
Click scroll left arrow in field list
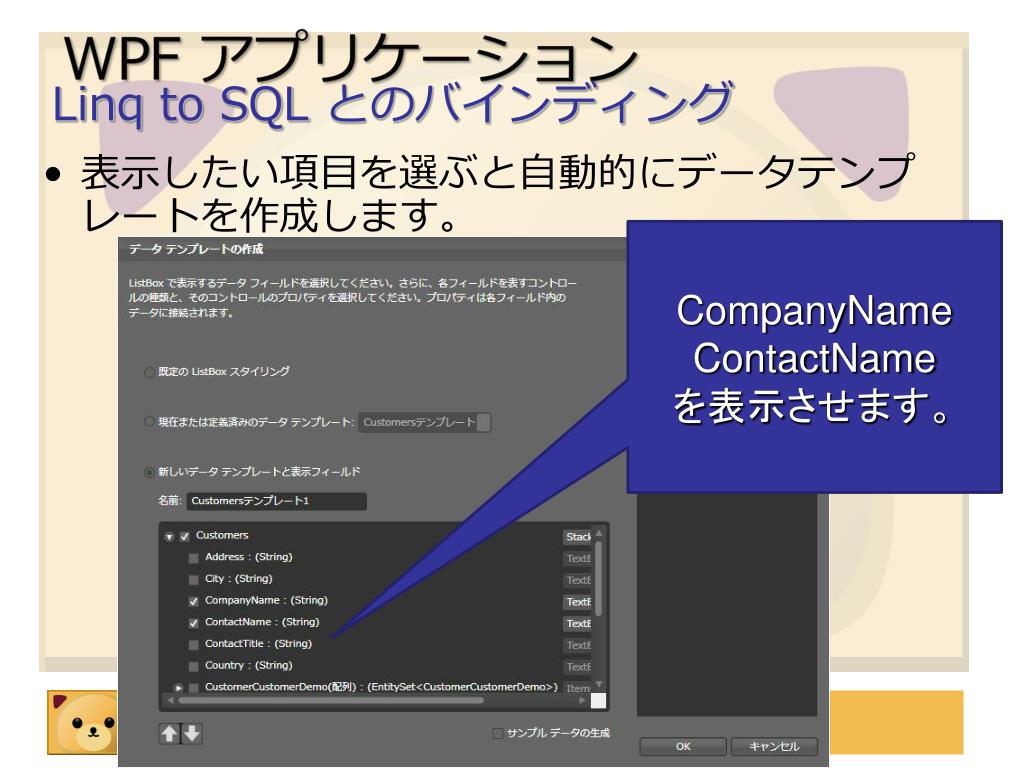click(171, 701)
